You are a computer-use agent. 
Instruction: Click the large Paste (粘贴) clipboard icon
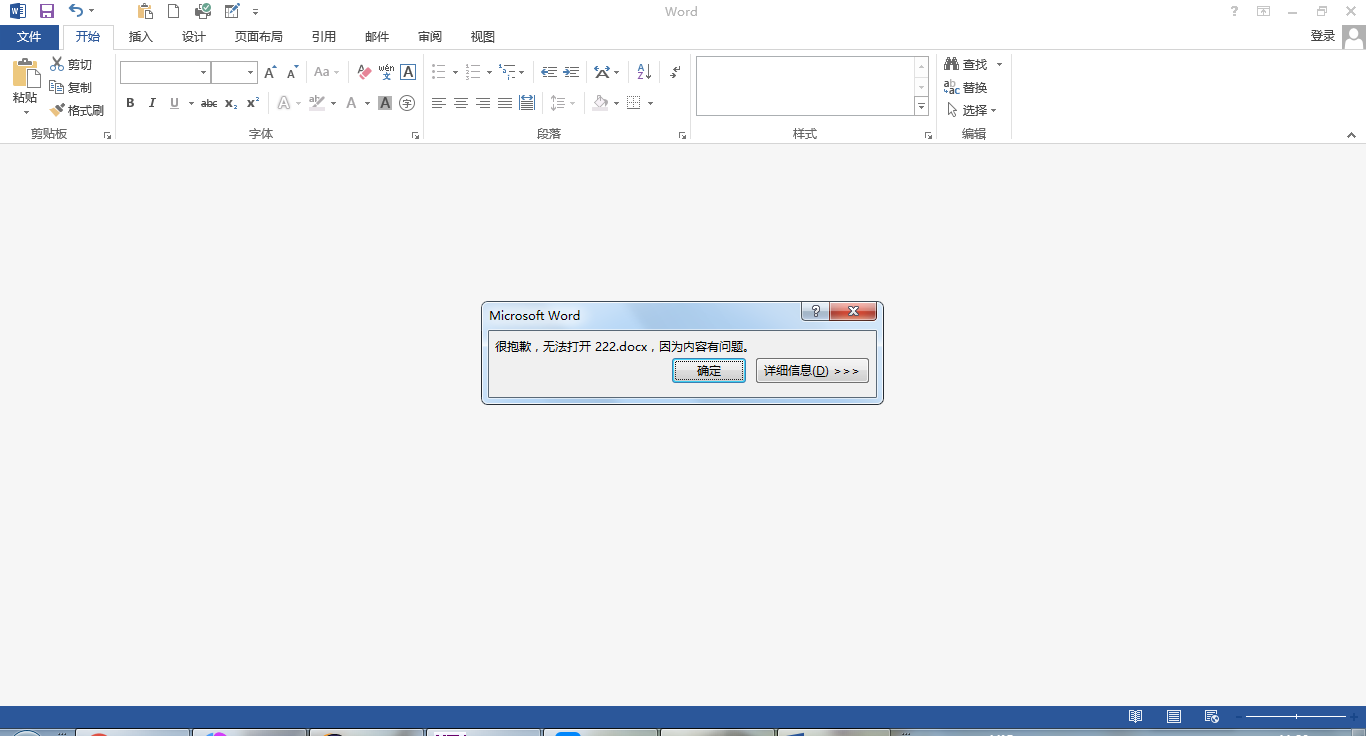point(25,73)
